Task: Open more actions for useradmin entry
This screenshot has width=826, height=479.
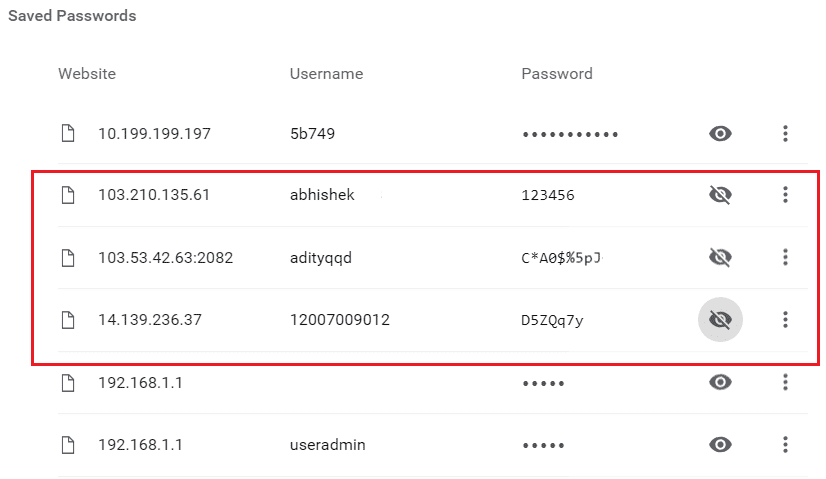Action: click(x=786, y=444)
